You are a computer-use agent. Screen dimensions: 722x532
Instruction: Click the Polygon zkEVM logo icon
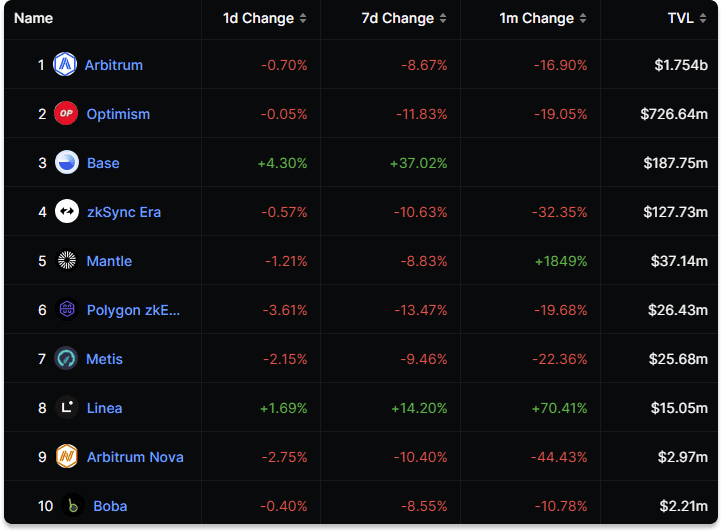tap(66, 310)
